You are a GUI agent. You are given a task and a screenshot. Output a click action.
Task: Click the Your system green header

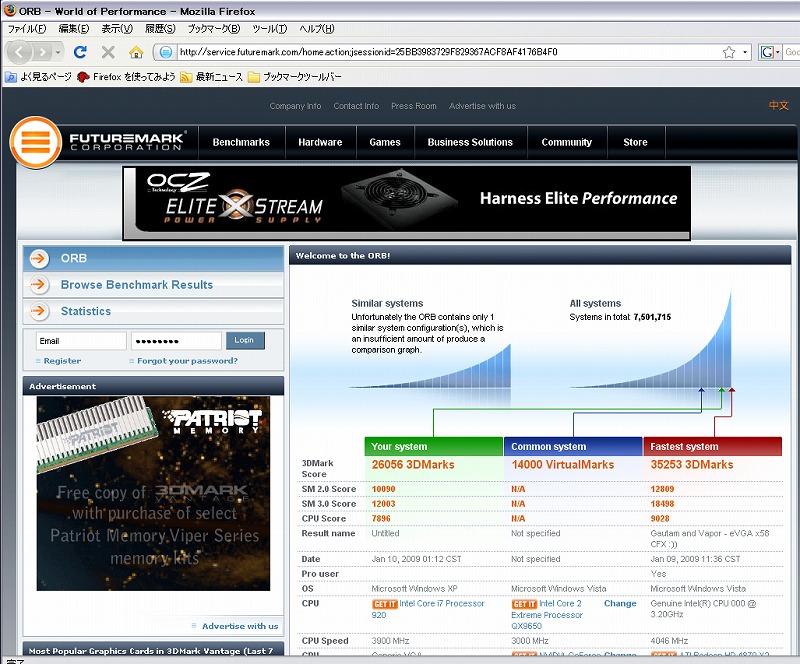(434, 446)
